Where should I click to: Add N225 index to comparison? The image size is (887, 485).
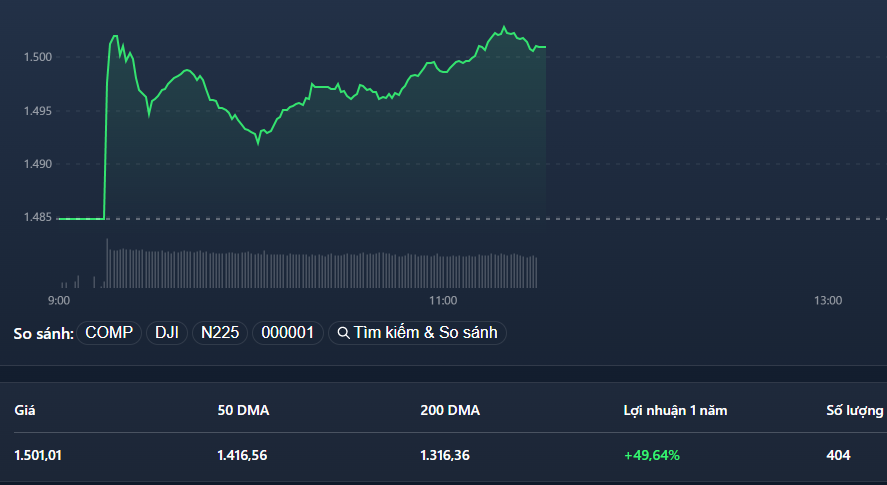point(220,333)
